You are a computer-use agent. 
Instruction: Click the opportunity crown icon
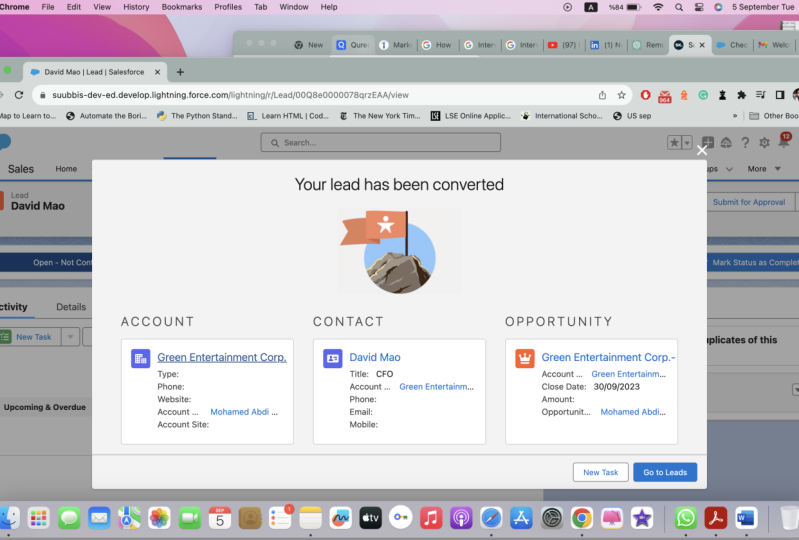coord(525,358)
